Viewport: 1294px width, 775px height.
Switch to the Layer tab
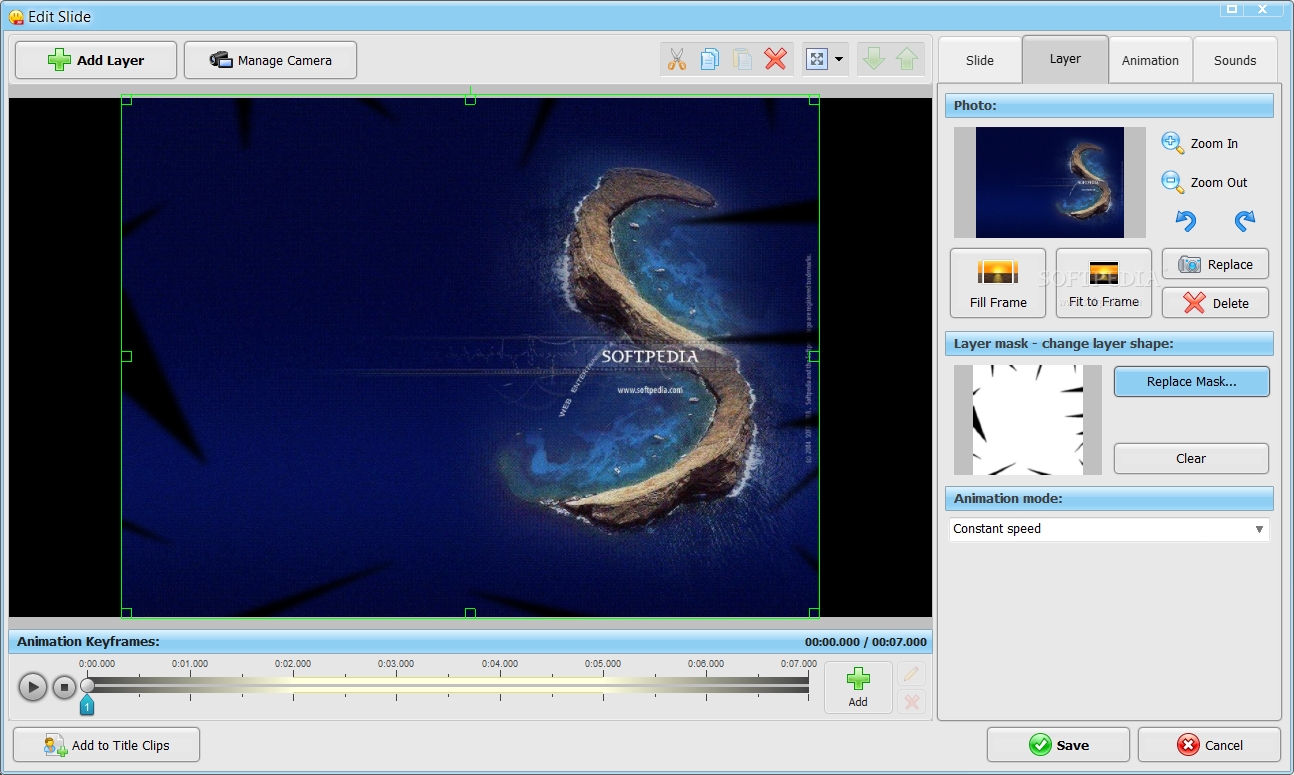pos(1065,59)
